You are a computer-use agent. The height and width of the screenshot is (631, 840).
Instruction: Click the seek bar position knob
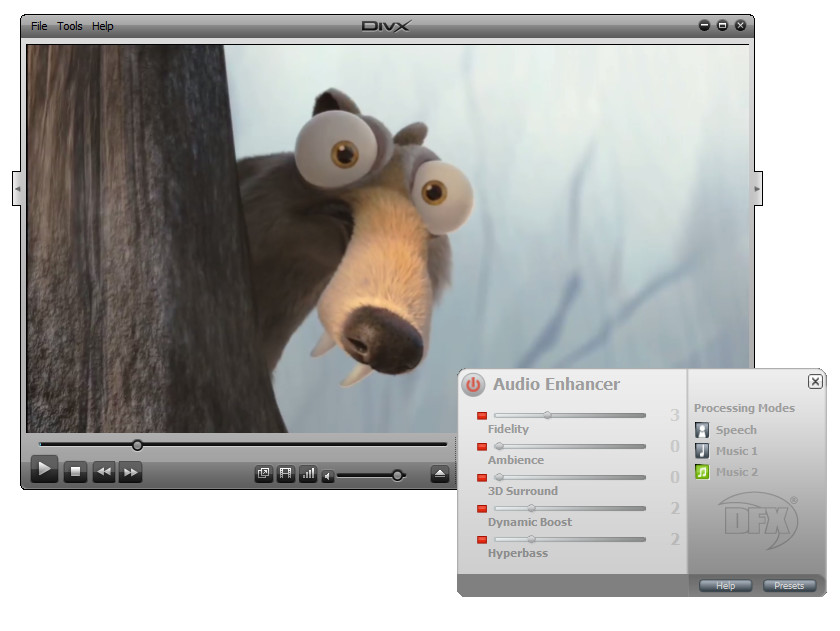[137, 445]
